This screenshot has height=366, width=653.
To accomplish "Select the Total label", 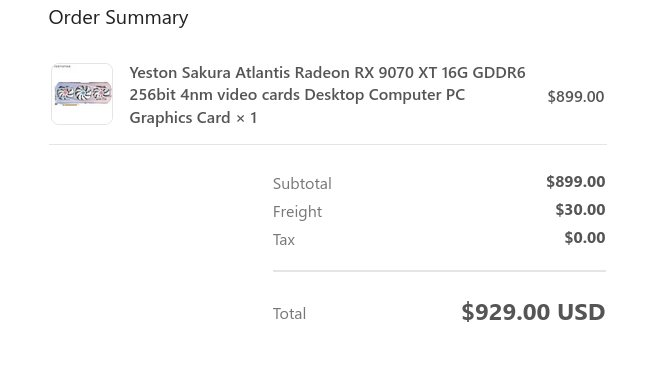I will click(289, 314).
